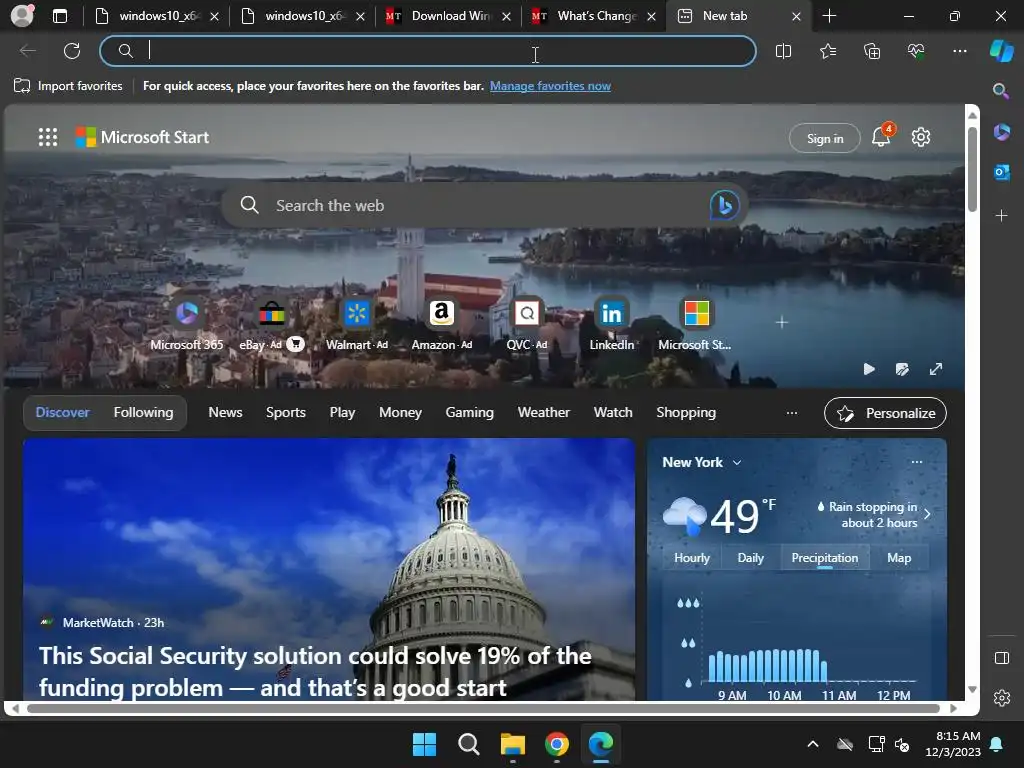Open the Favorites star icon

827,51
